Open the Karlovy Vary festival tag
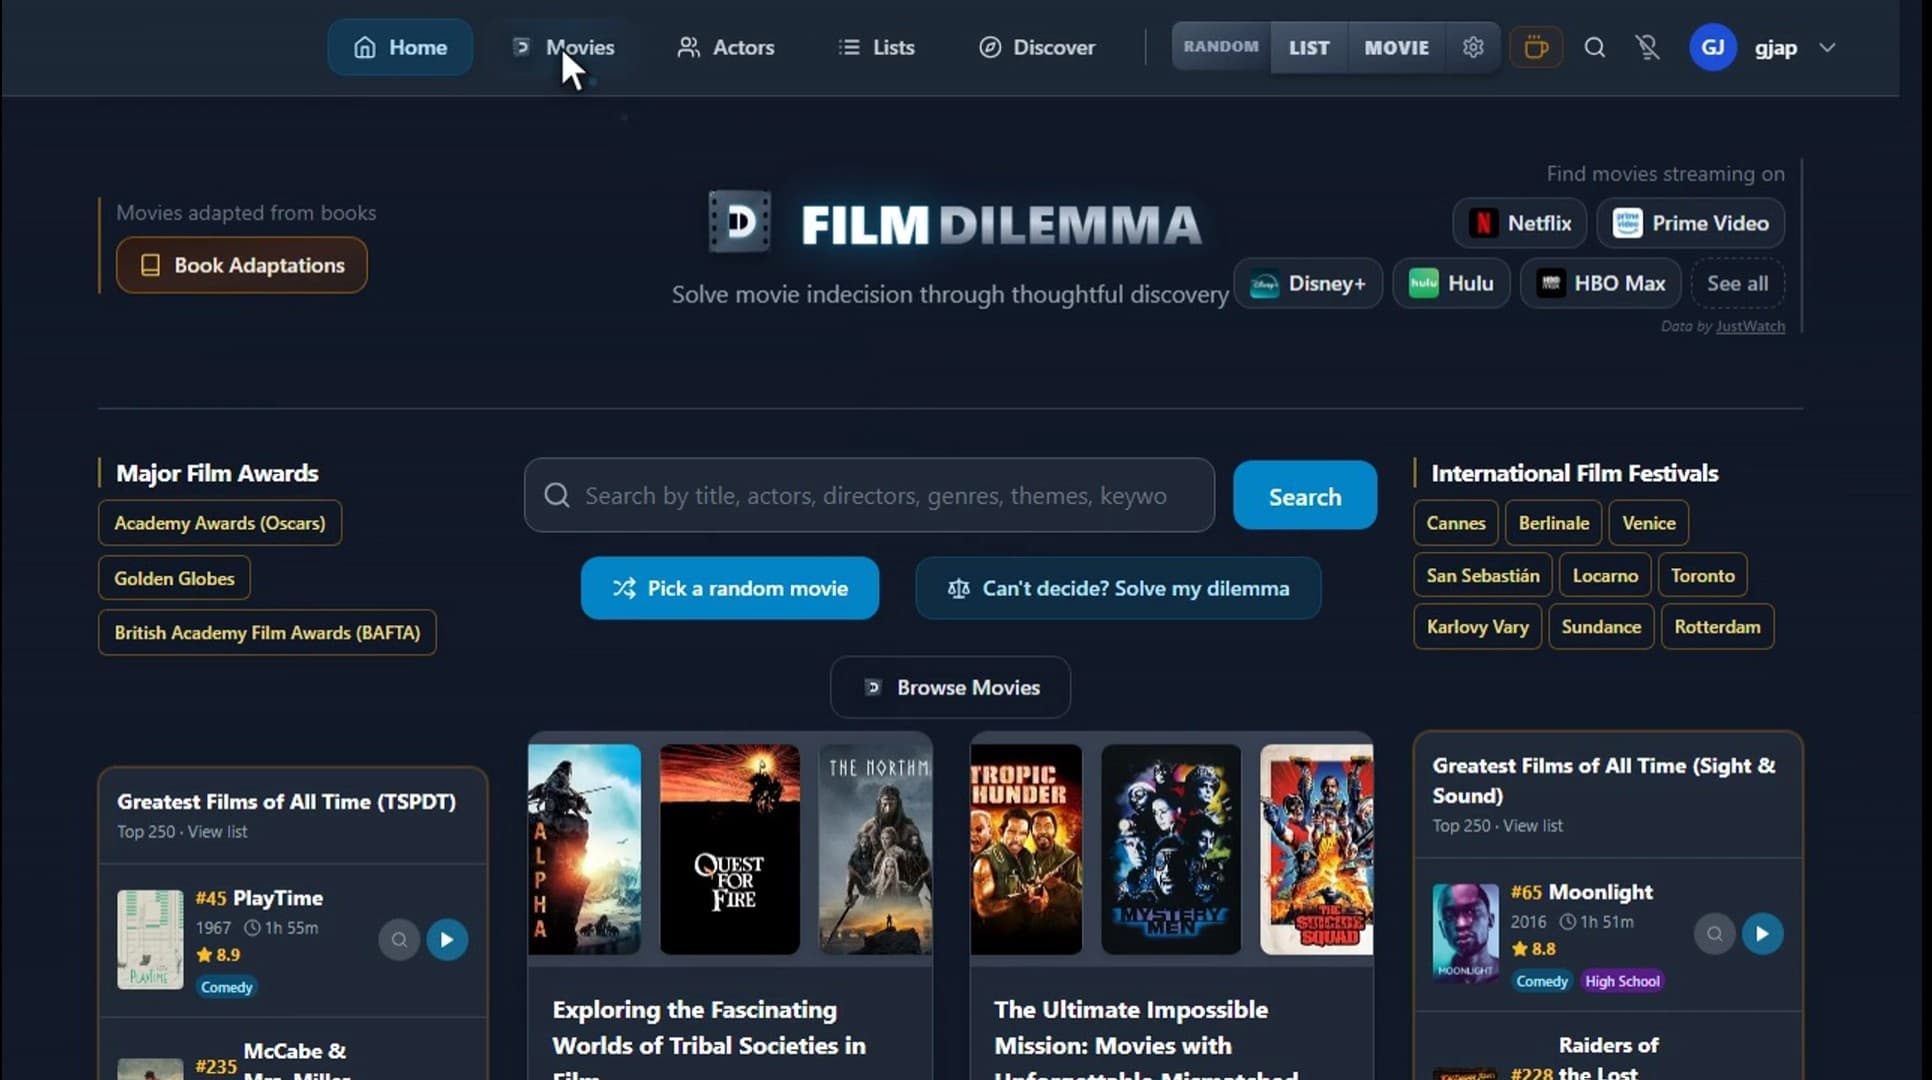The image size is (1932, 1080). point(1477,627)
